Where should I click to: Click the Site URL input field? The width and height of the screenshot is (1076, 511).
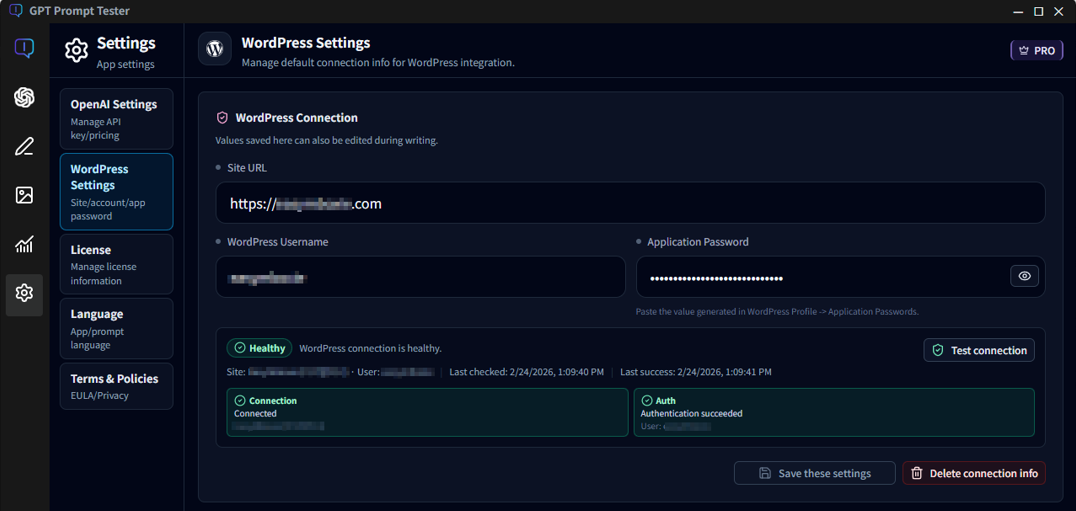pyautogui.click(x=630, y=203)
